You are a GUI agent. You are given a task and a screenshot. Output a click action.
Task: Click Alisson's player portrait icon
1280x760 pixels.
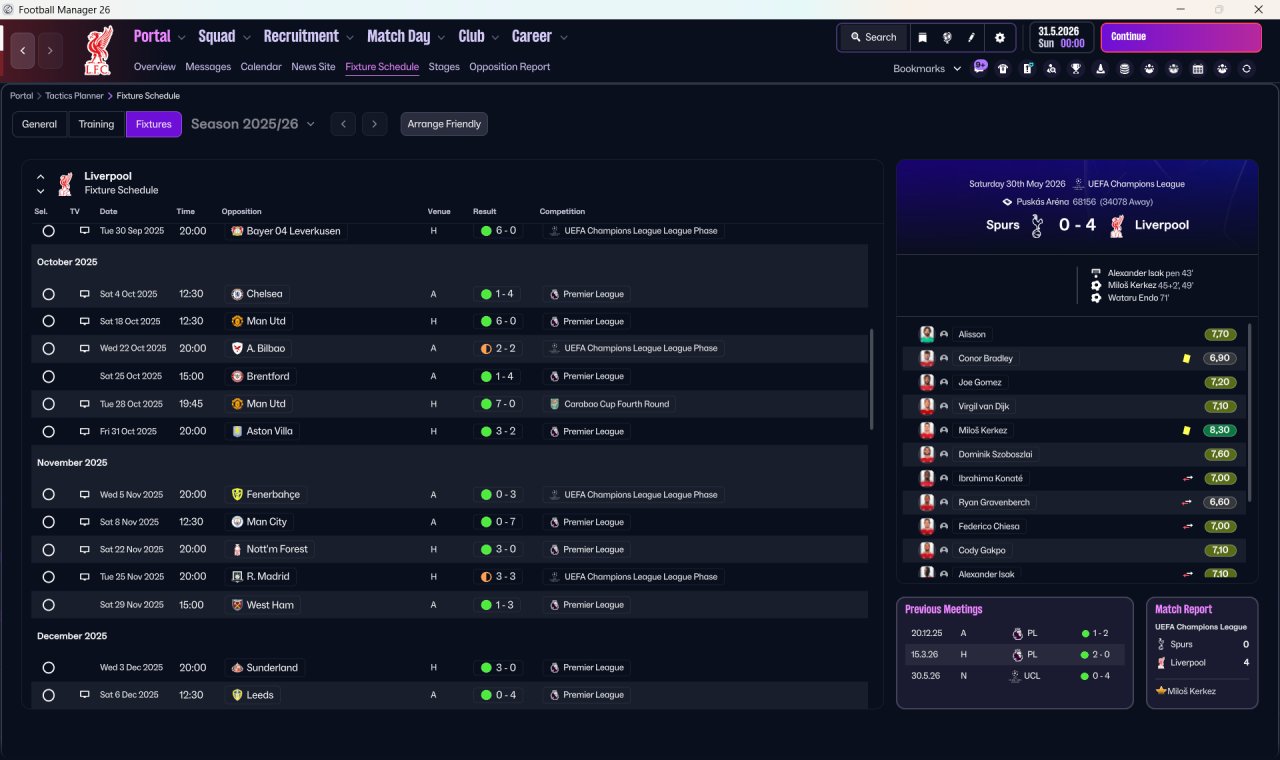927,334
